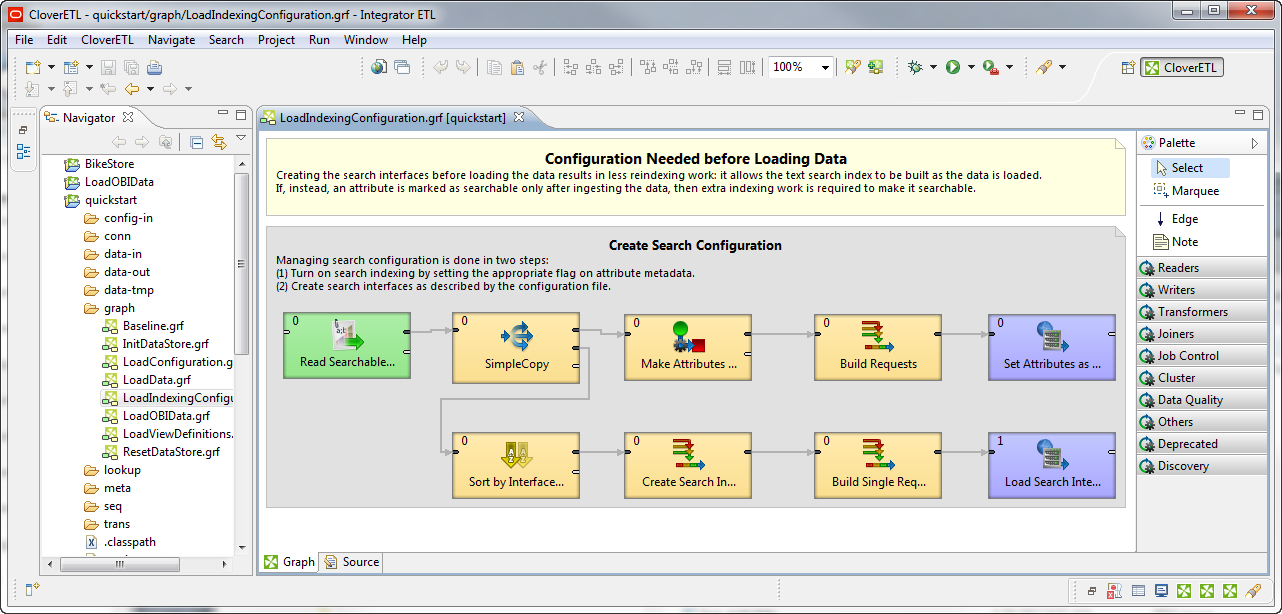This screenshot has height=614, width=1282.
Task: Open the web browser globe icon
Action: (379, 67)
